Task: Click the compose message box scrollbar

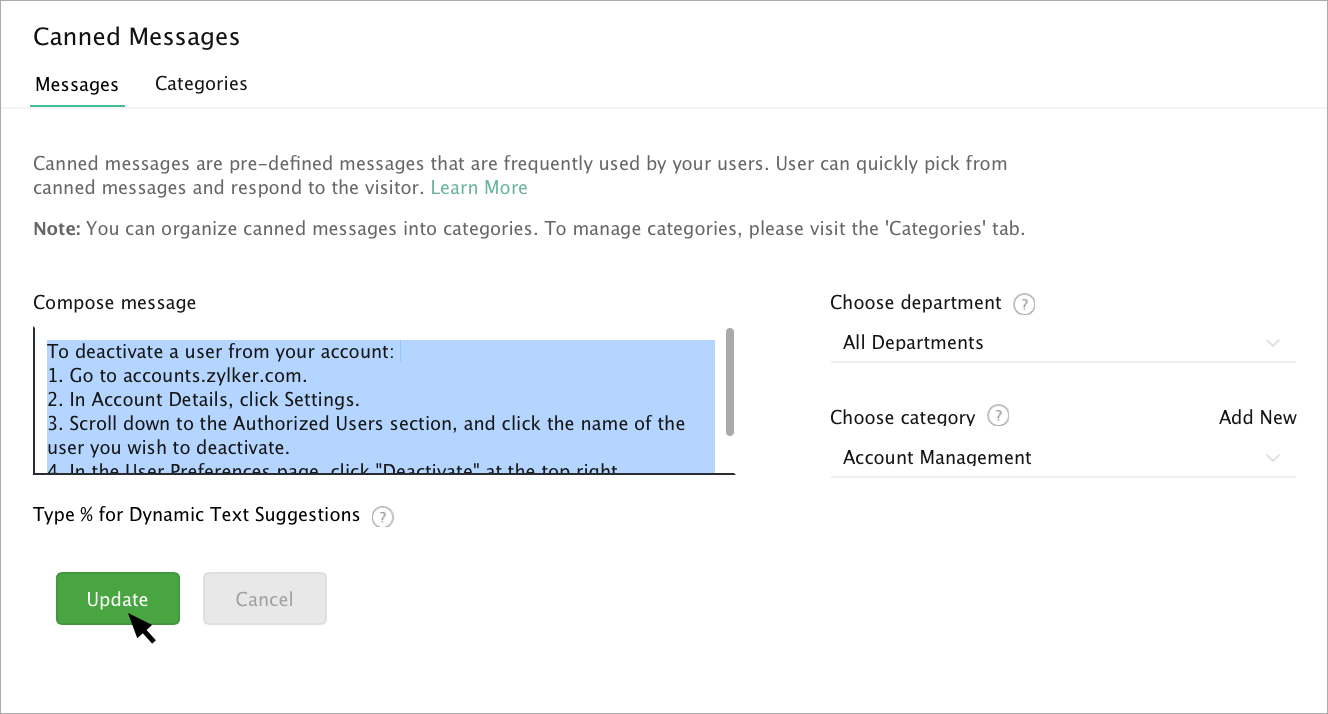Action: coord(730,382)
